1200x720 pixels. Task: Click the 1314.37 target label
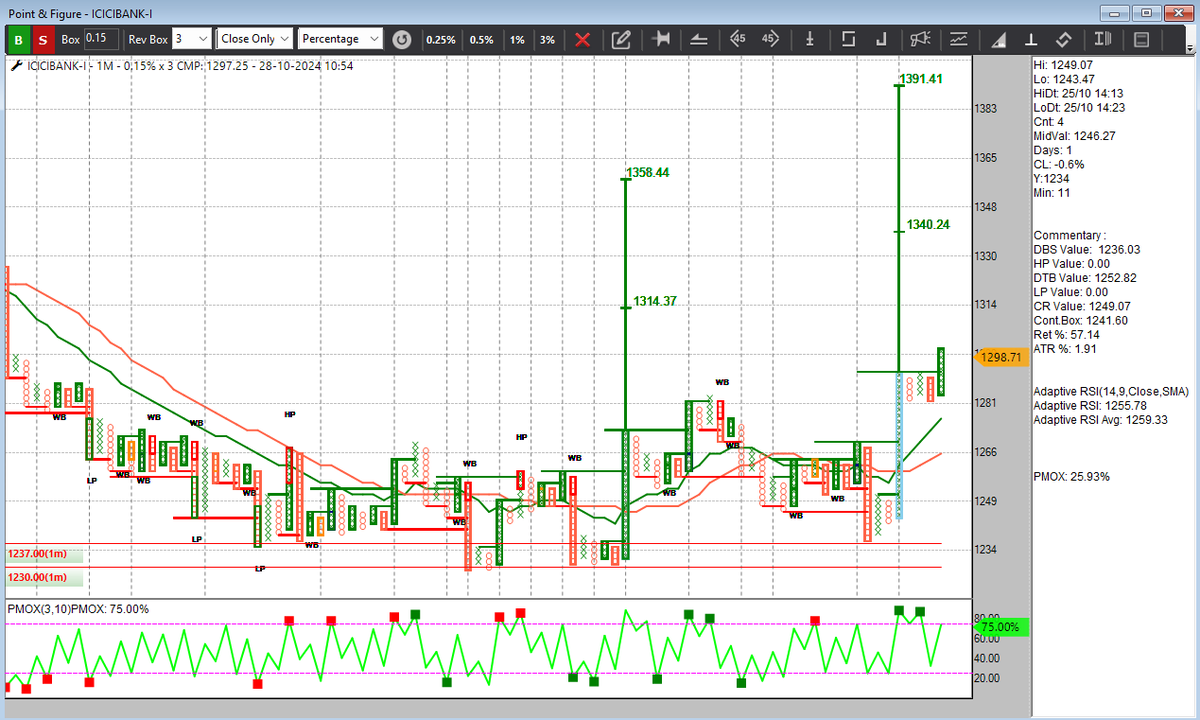point(655,301)
